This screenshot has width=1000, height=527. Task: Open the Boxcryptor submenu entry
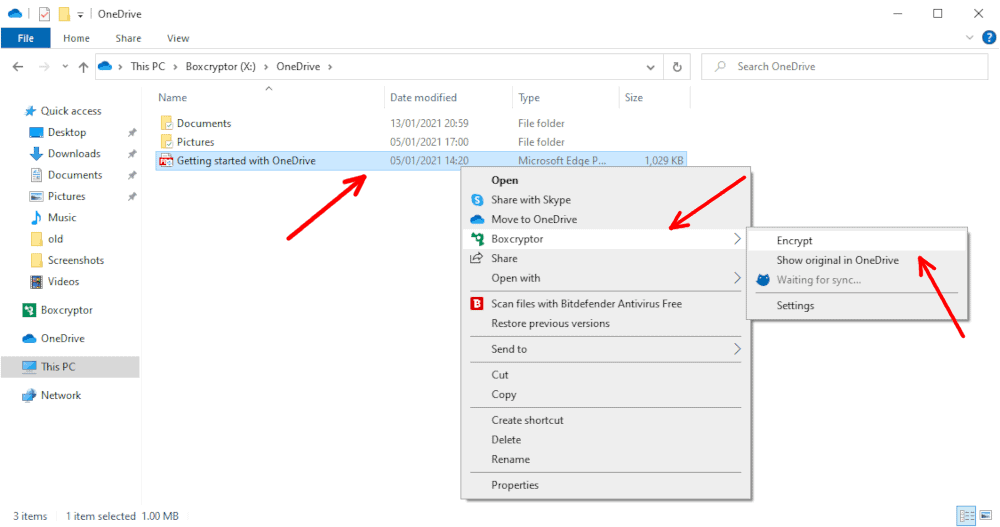(x=605, y=239)
